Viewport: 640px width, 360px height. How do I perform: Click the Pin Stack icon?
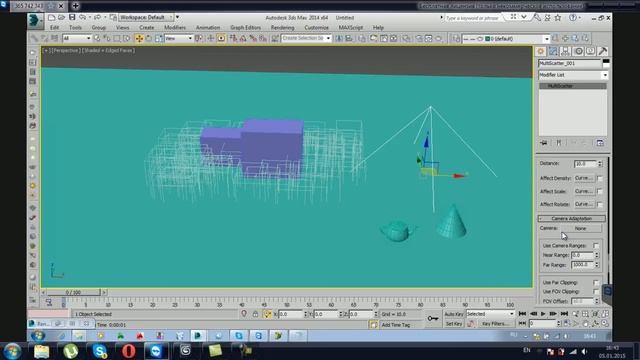[x=544, y=143]
